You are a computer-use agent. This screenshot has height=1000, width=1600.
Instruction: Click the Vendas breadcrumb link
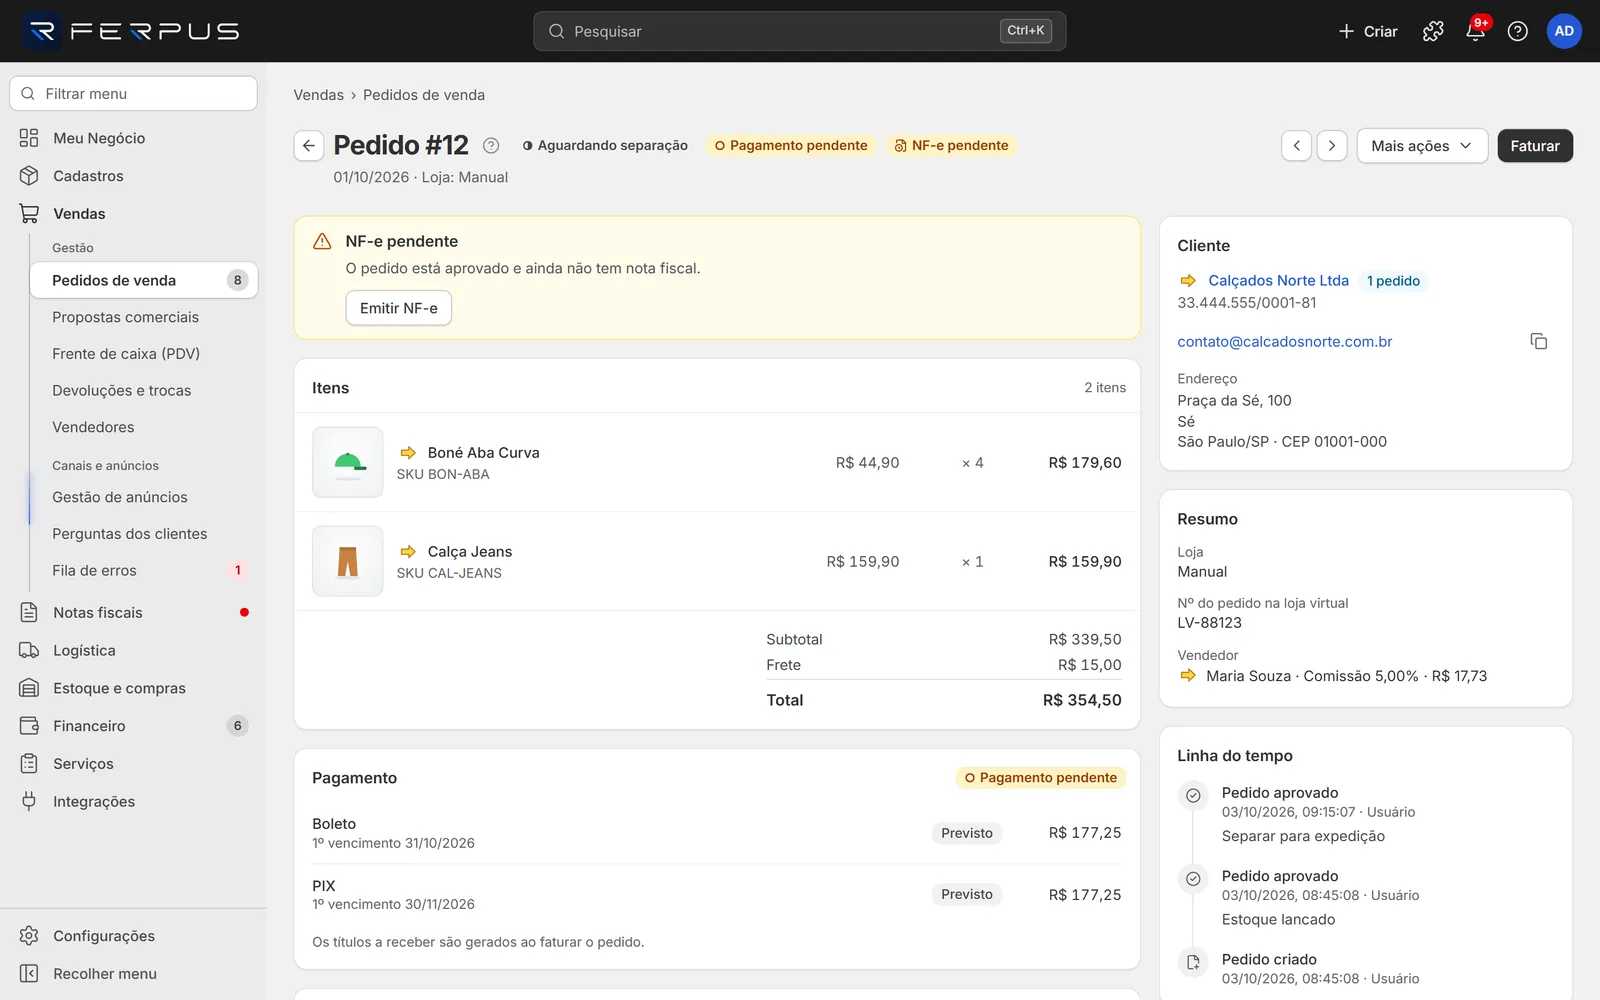(x=318, y=95)
